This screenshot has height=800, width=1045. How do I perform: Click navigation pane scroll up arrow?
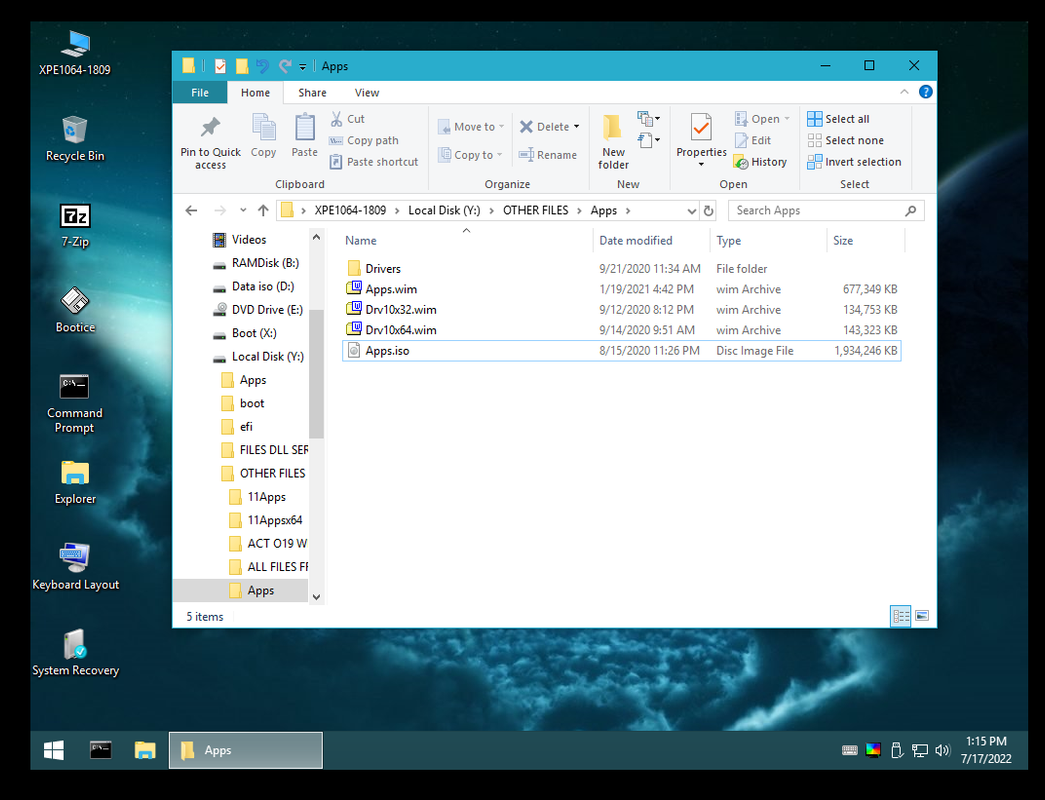(x=317, y=237)
